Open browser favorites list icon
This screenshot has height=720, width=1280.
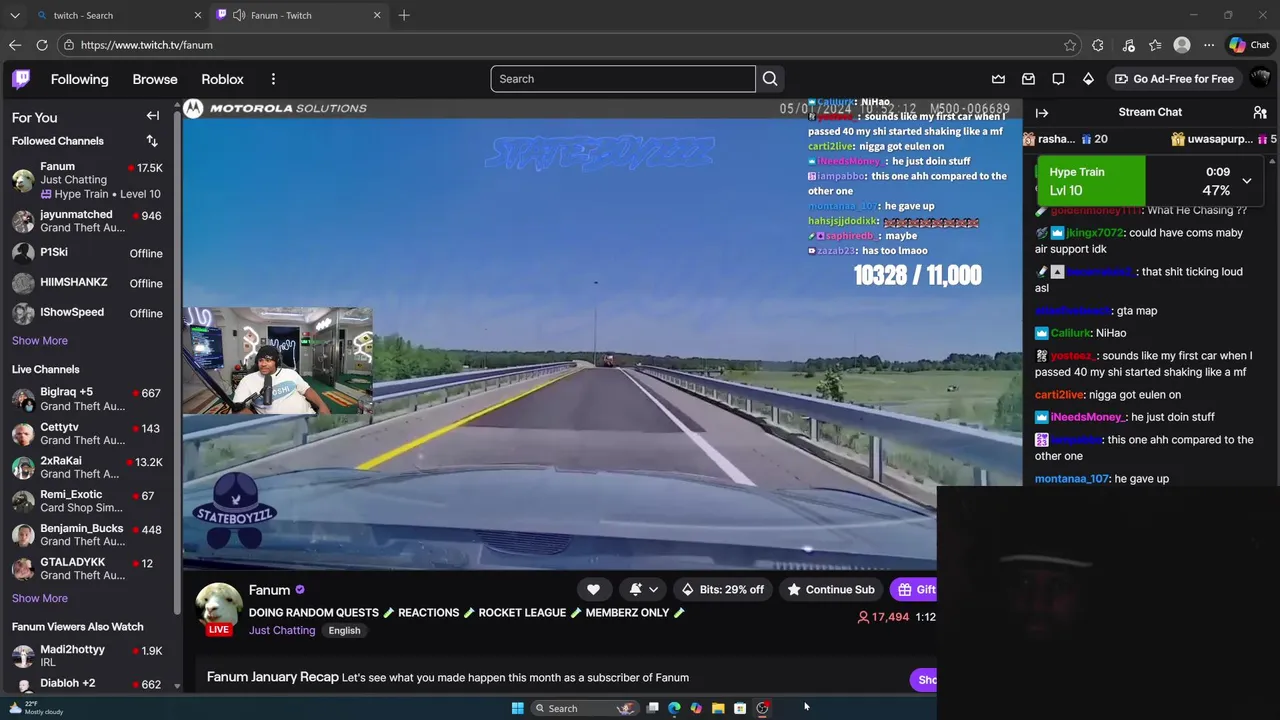click(1155, 45)
